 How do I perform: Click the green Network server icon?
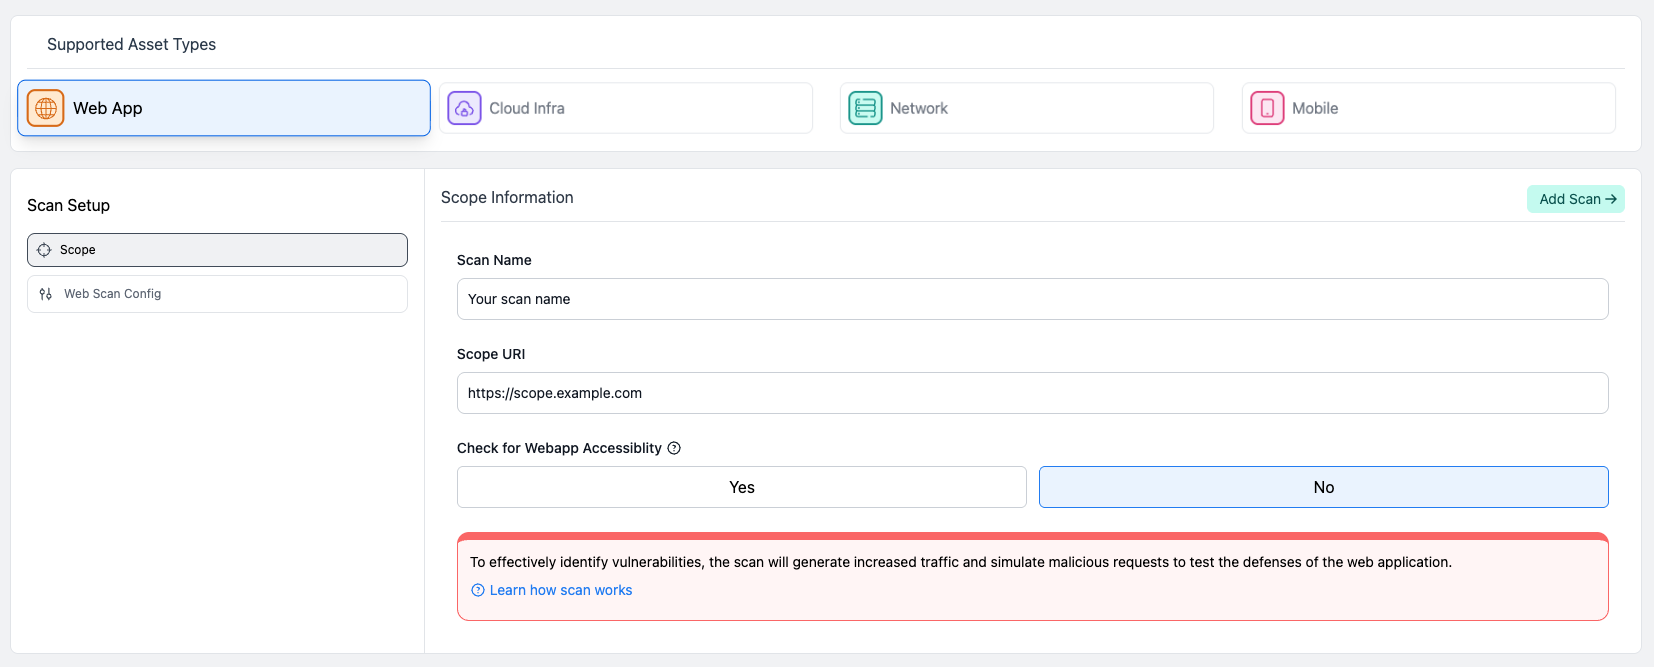point(865,108)
